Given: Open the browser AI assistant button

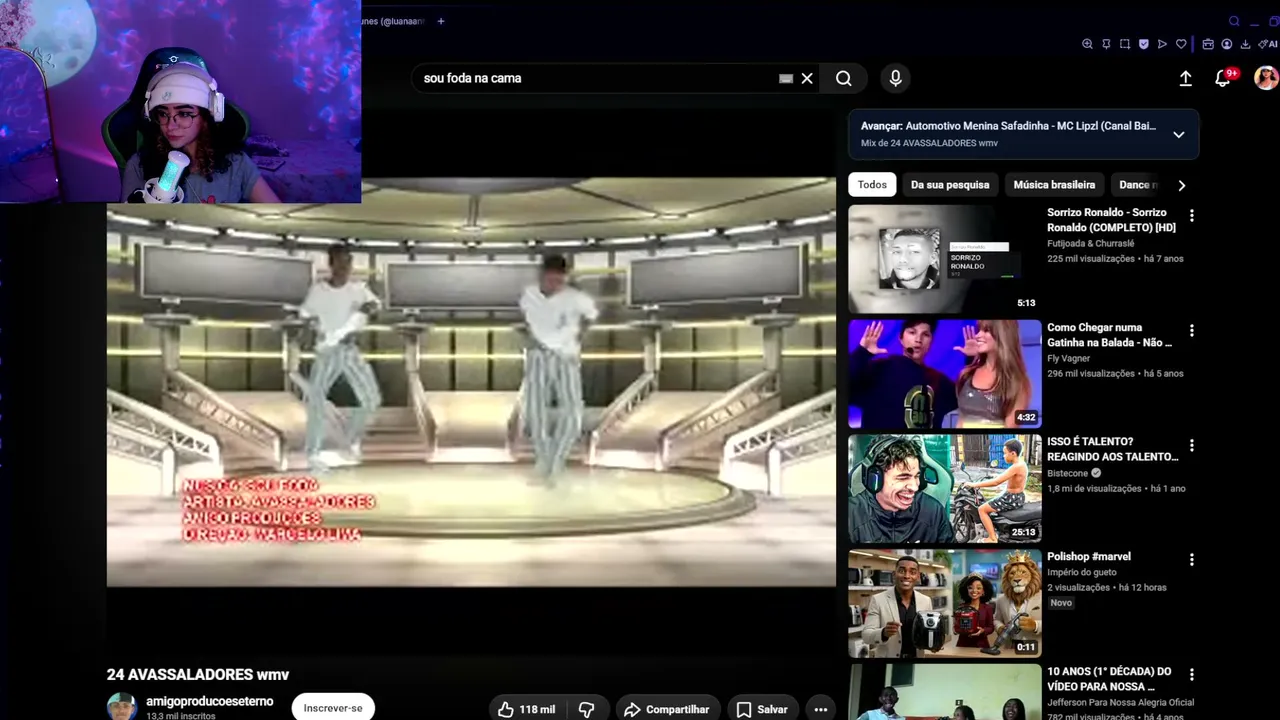Looking at the screenshot, I should coord(1268,44).
